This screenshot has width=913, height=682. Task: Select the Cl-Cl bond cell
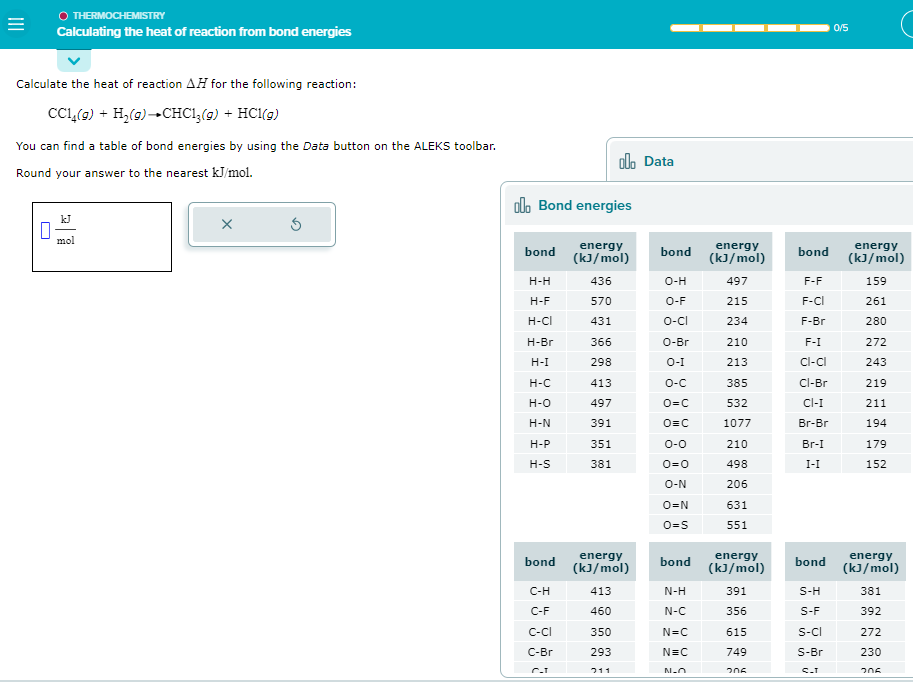[813, 362]
